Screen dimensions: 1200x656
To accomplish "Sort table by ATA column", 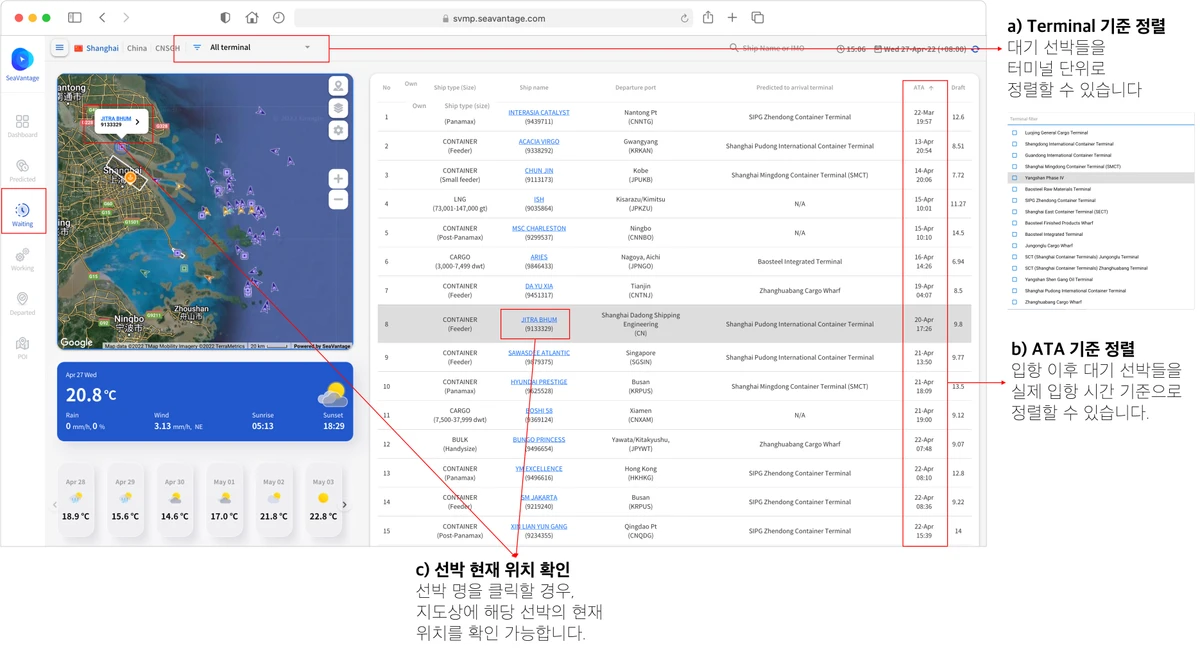I will tap(923, 88).
